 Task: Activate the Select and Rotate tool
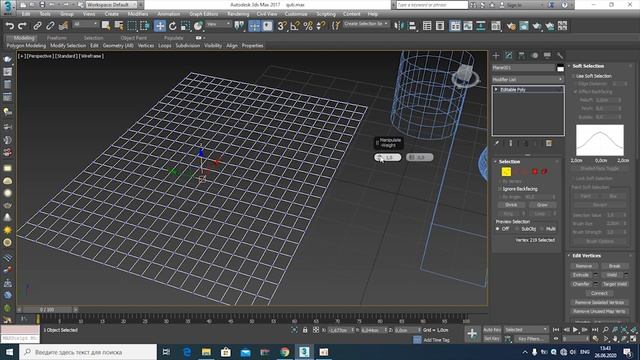pyautogui.click(x=173, y=26)
